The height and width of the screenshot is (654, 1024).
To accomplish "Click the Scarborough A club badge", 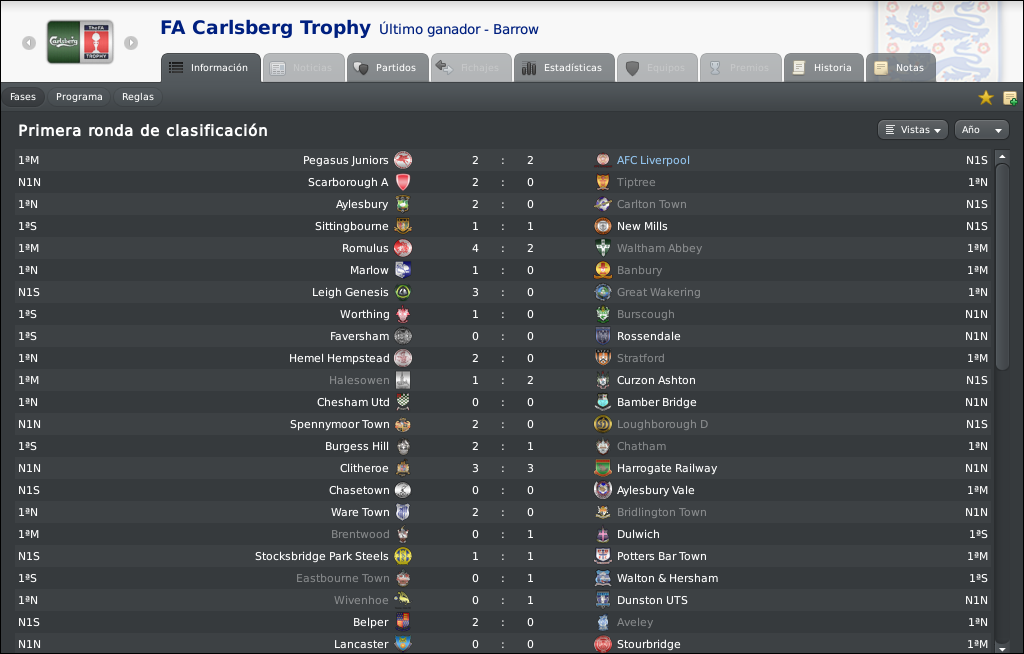I will pyautogui.click(x=403, y=182).
